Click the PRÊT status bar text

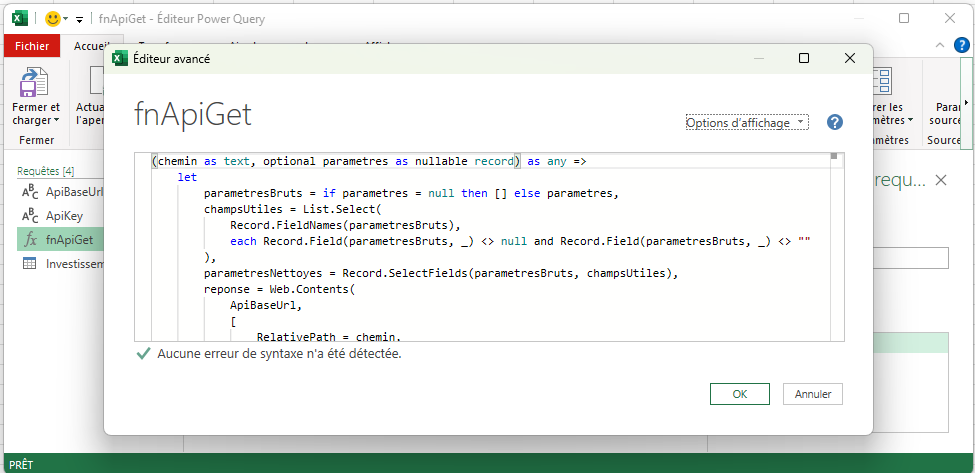(x=21, y=464)
